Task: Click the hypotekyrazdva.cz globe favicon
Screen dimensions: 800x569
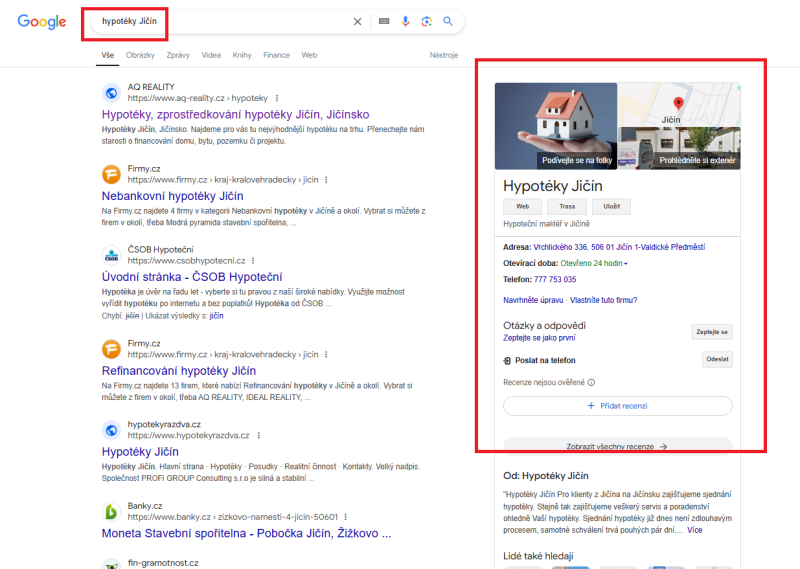Action: click(x=111, y=430)
